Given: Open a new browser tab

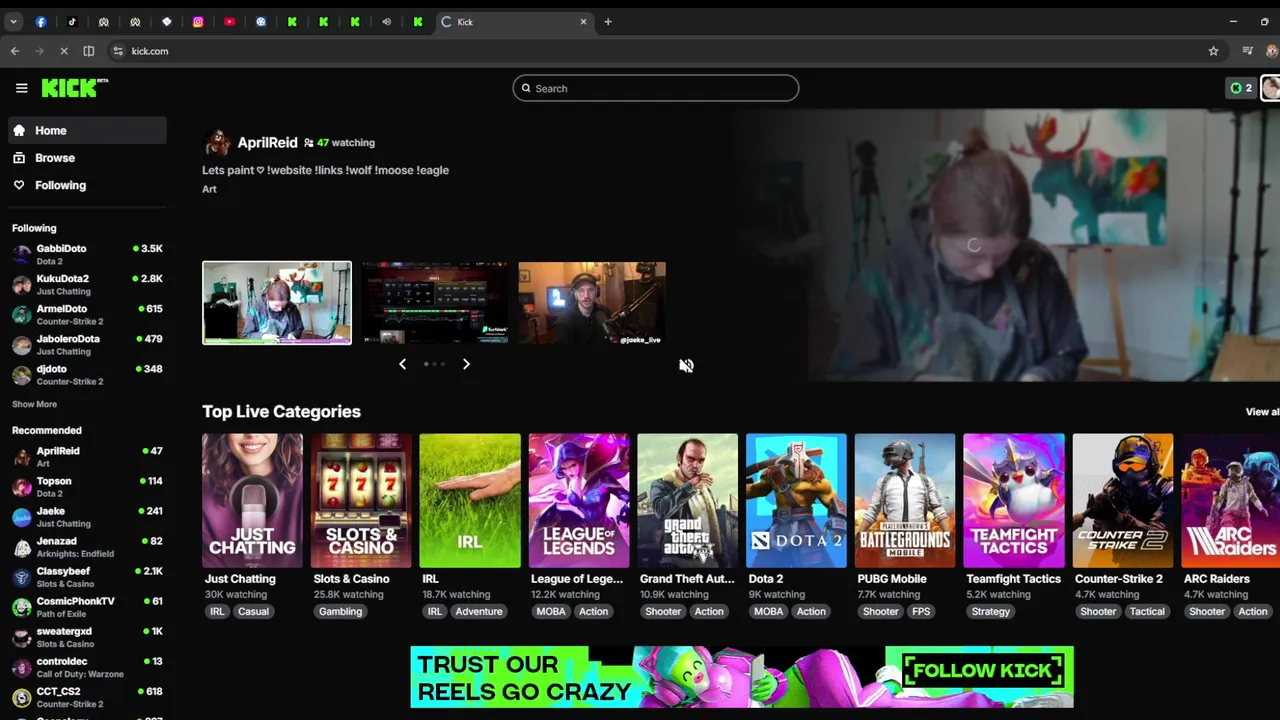Looking at the screenshot, I should click(607, 22).
